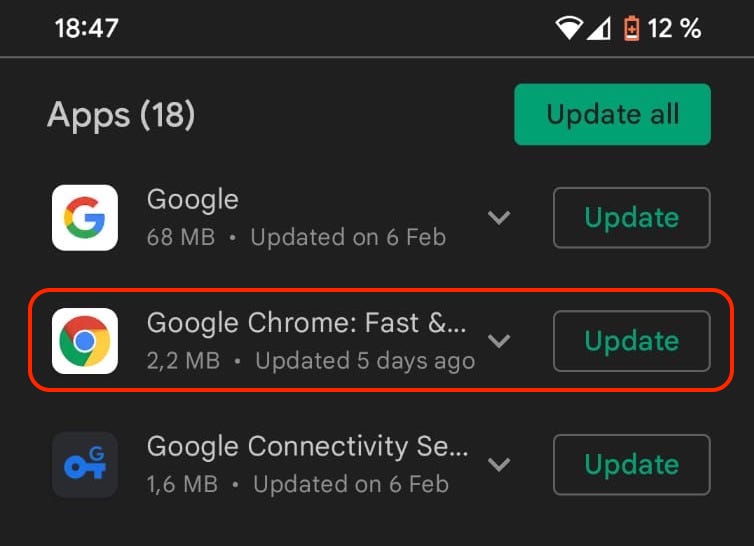Tap the Google app icon
Screen dimensions: 754x546
[85, 217]
